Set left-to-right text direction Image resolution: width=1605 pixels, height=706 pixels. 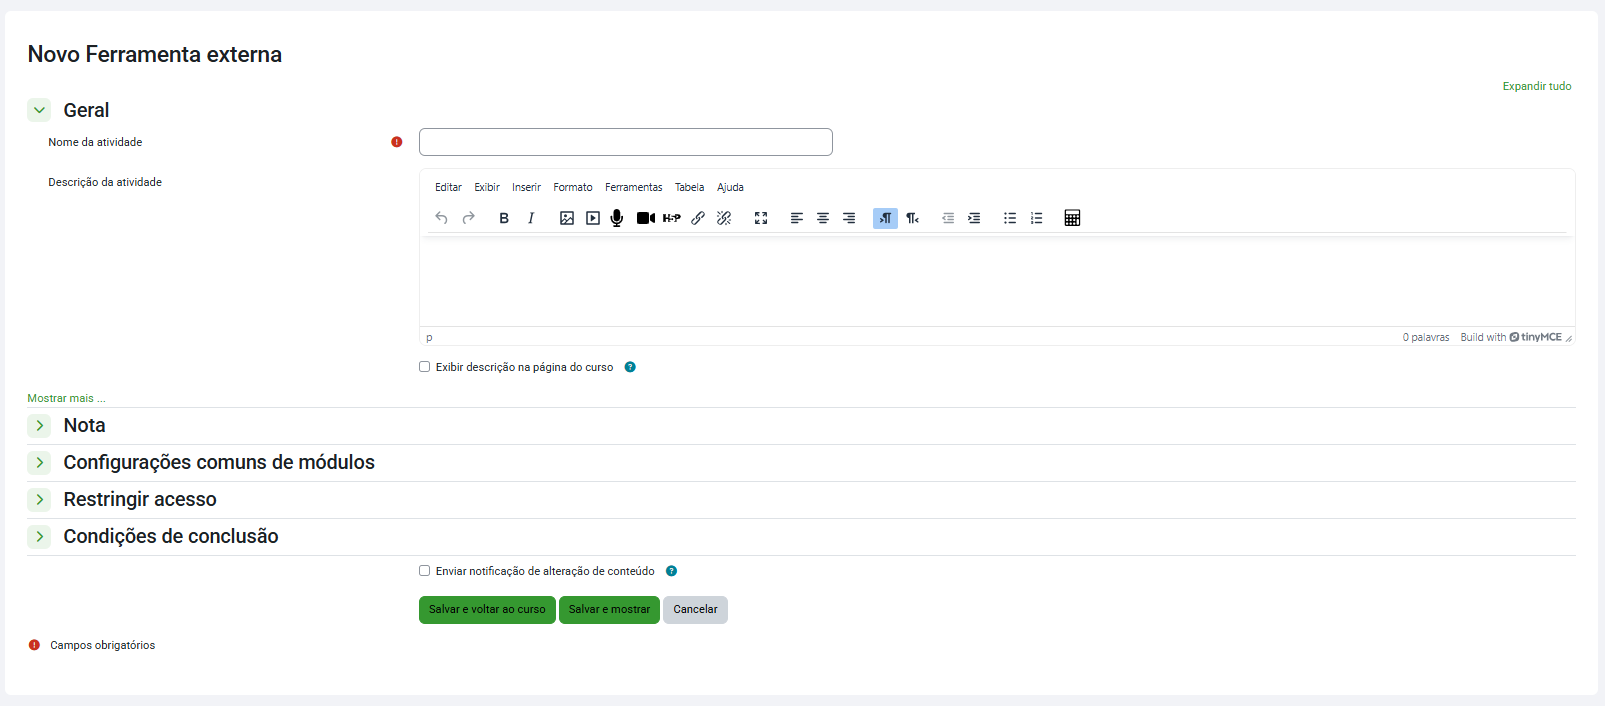(886, 218)
